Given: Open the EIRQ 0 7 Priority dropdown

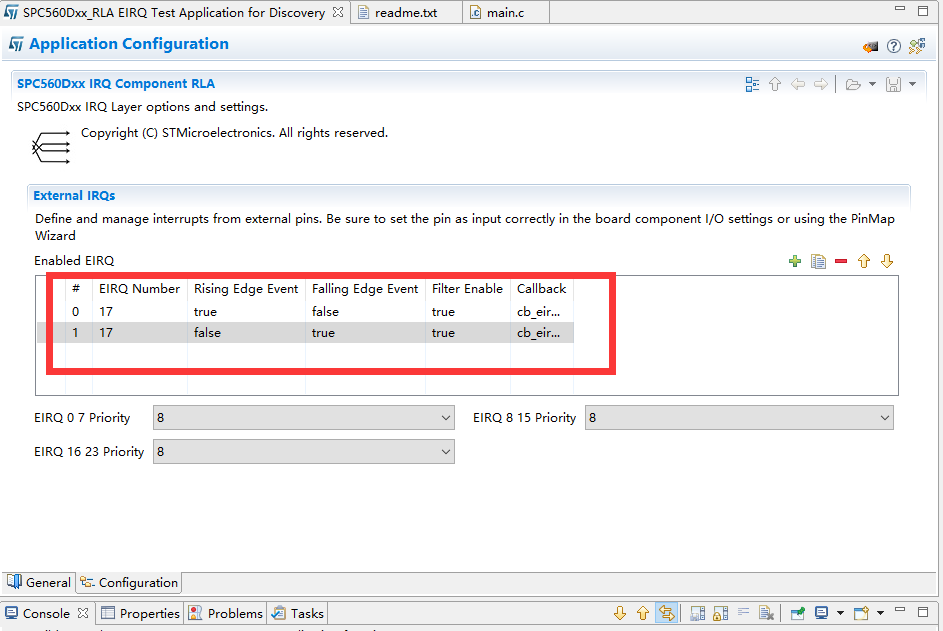Looking at the screenshot, I should click(x=304, y=417).
